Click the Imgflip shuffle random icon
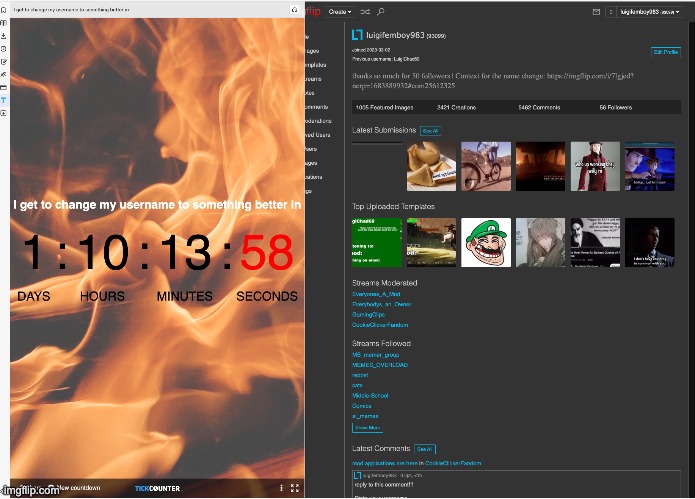The width and height of the screenshot is (695, 499). [365, 12]
